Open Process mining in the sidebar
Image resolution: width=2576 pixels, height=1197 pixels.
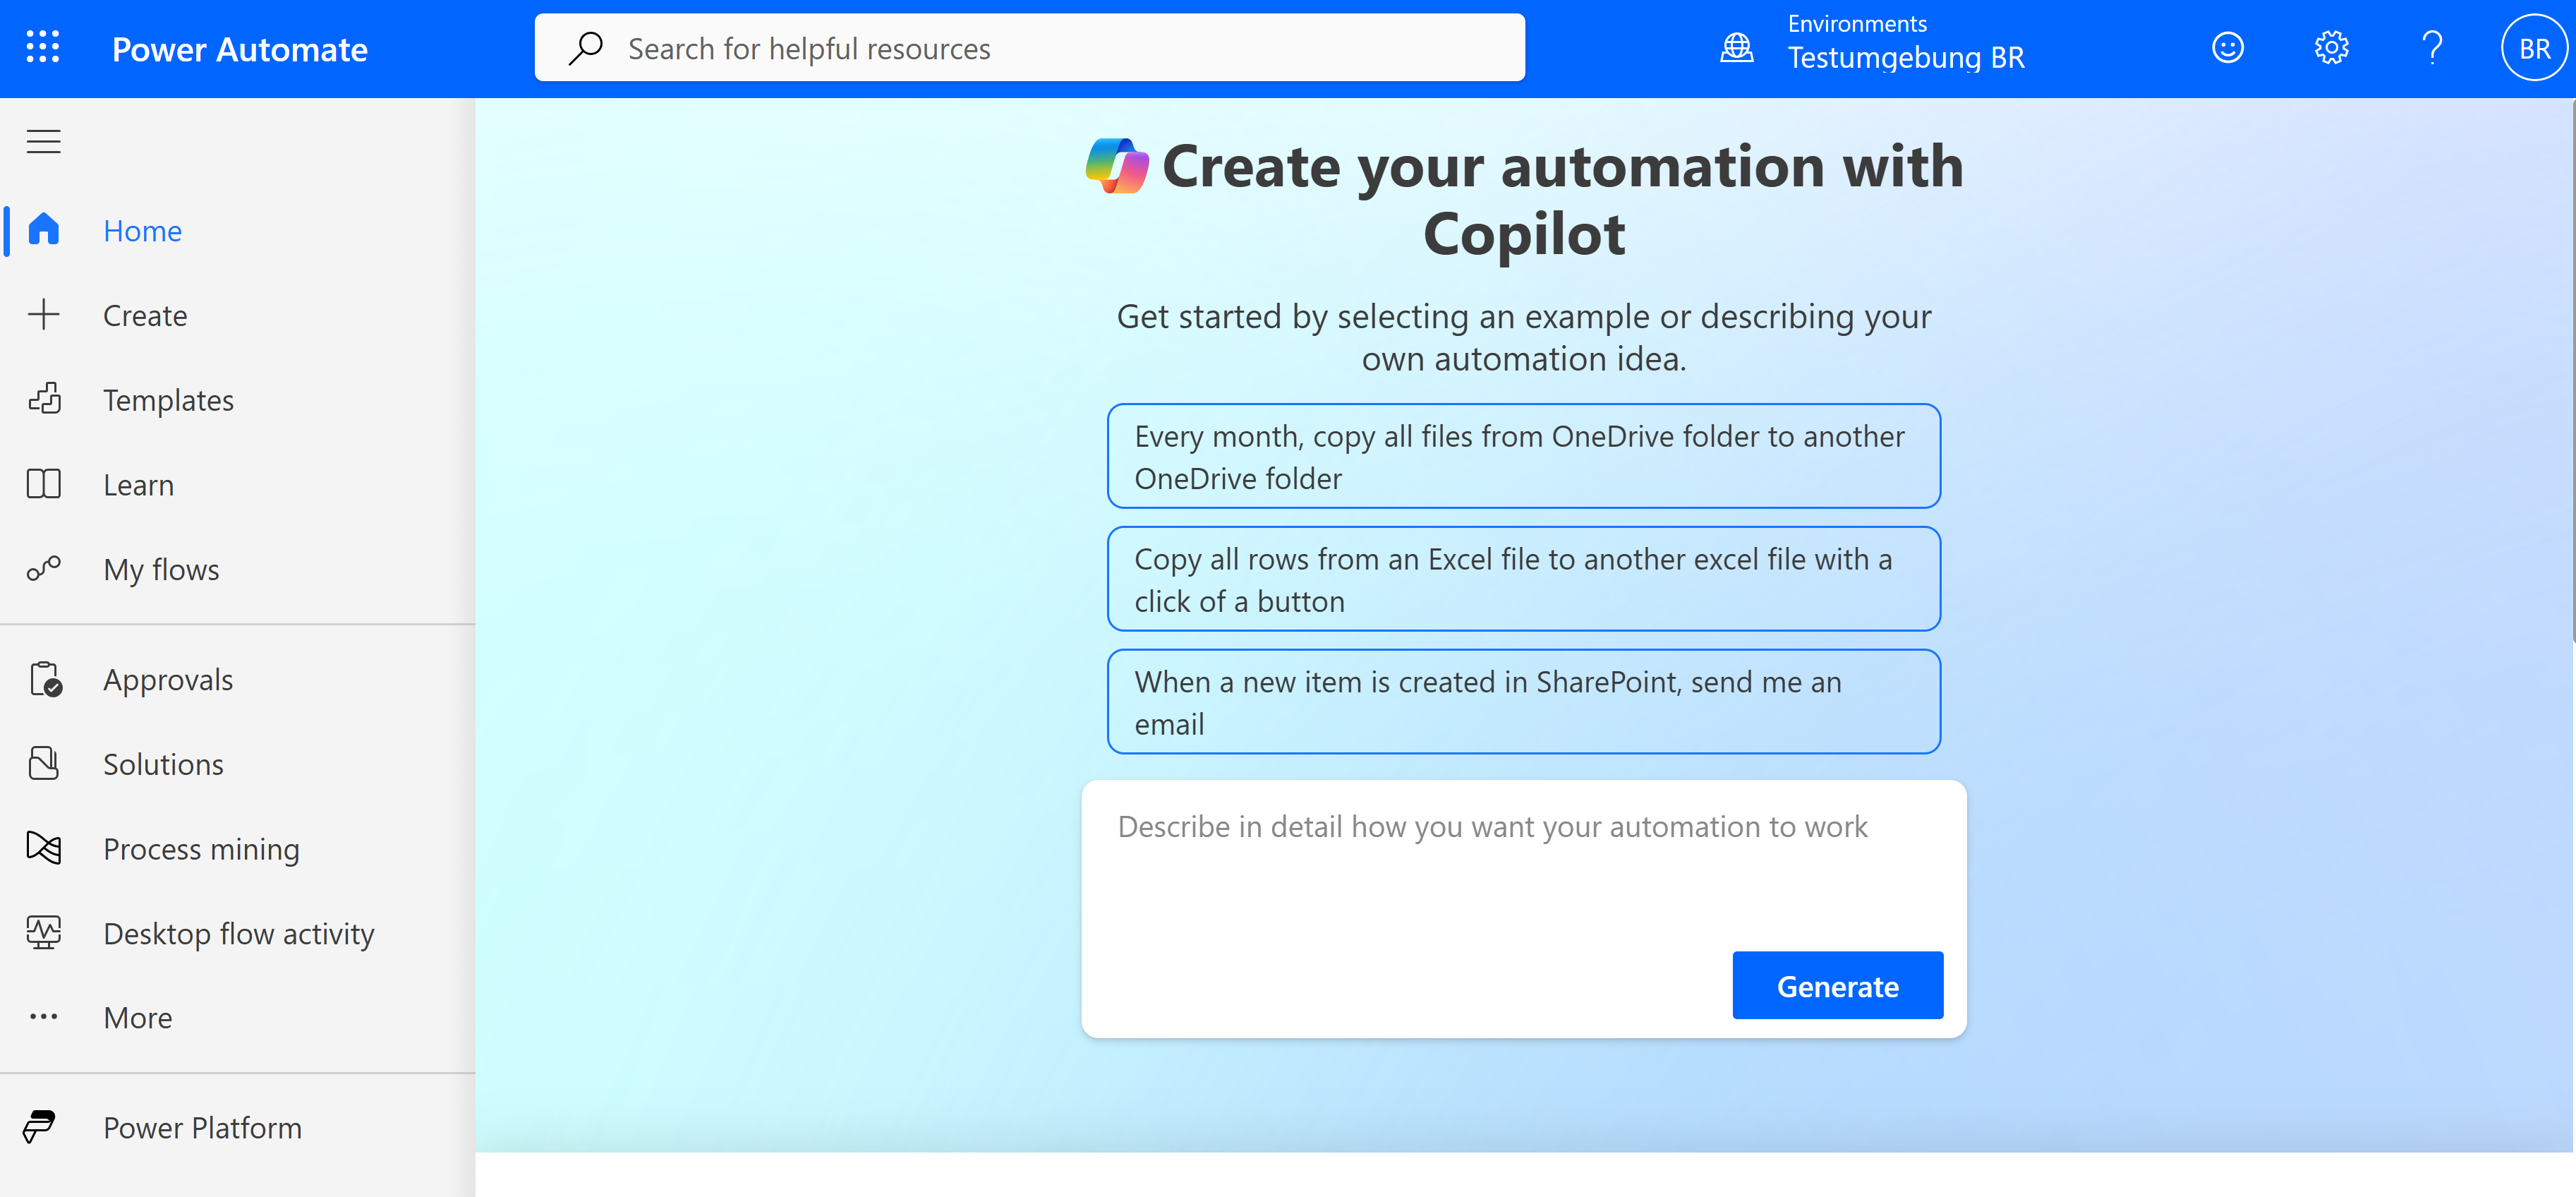237,849
